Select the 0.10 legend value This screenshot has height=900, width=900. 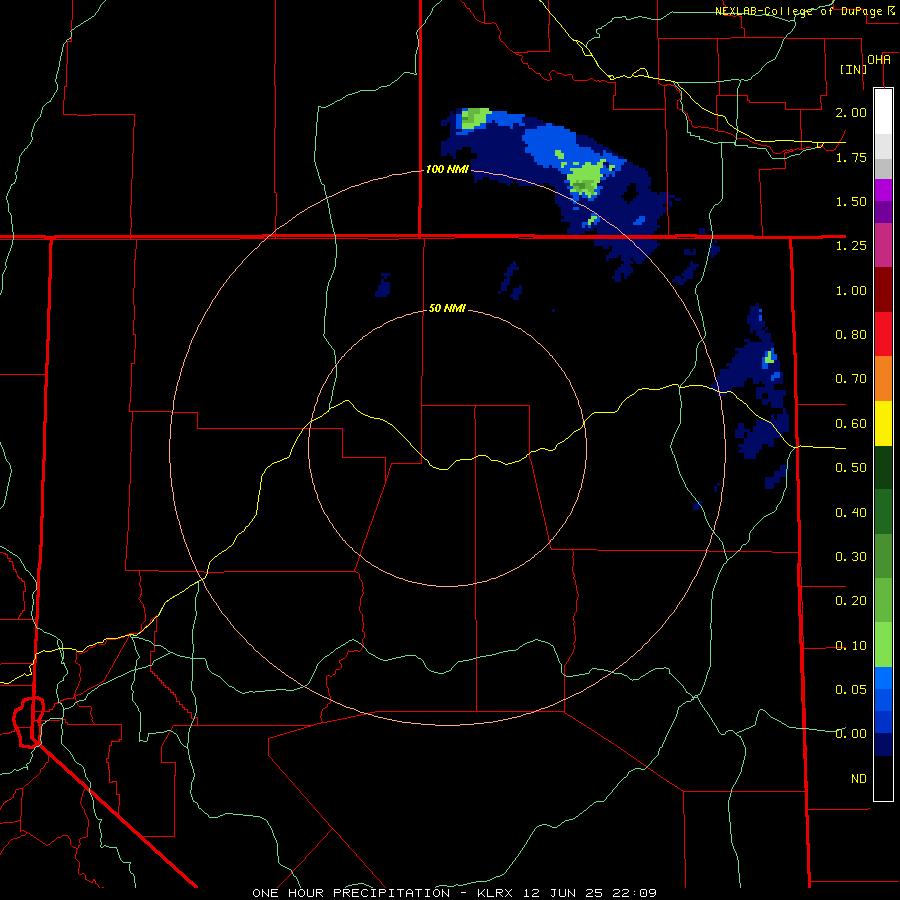[x=851, y=646]
